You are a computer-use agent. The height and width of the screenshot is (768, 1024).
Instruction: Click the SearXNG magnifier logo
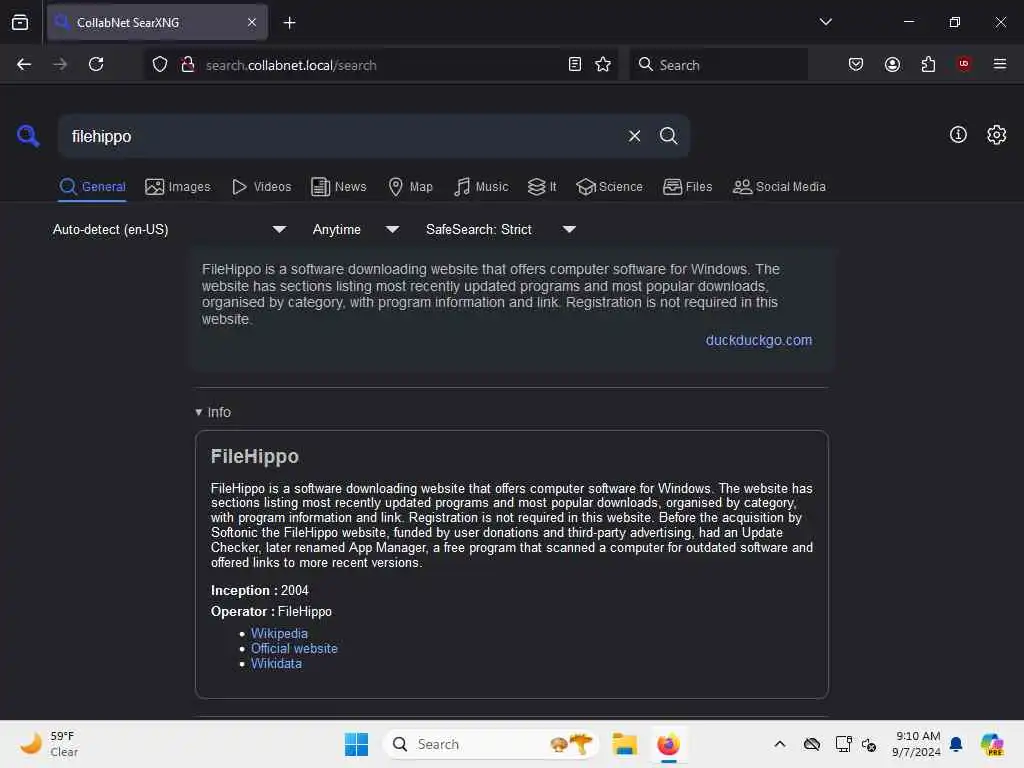tap(28, 136)
